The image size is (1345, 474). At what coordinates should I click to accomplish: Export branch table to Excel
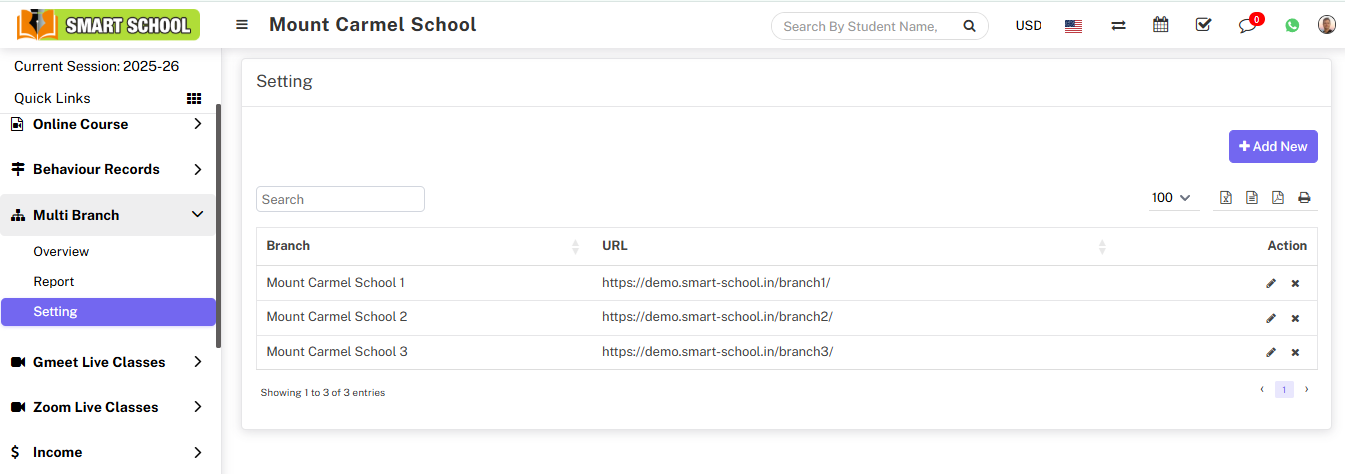point(1225,198)
